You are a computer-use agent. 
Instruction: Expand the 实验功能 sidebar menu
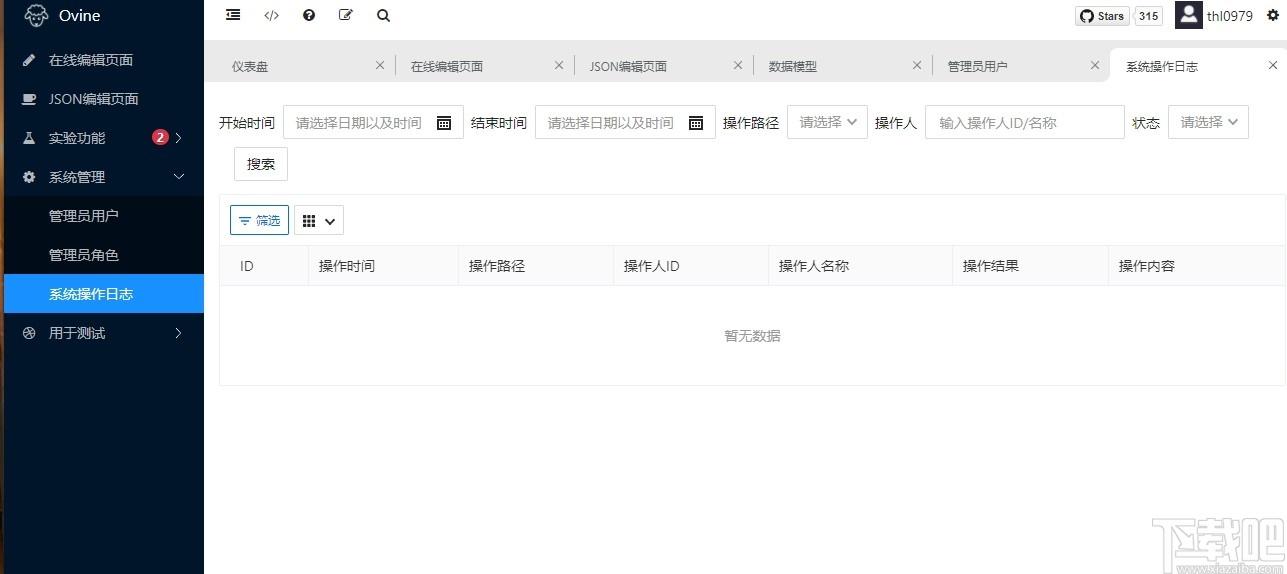click(x=102, y=138)
